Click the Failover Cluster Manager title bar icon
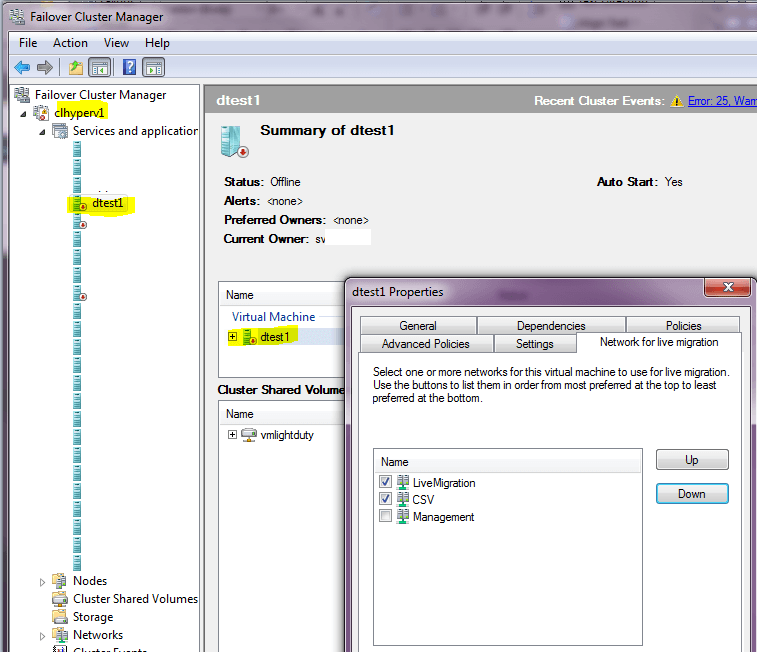This screenshot has height=652, width=757. [x=17, y=16]
